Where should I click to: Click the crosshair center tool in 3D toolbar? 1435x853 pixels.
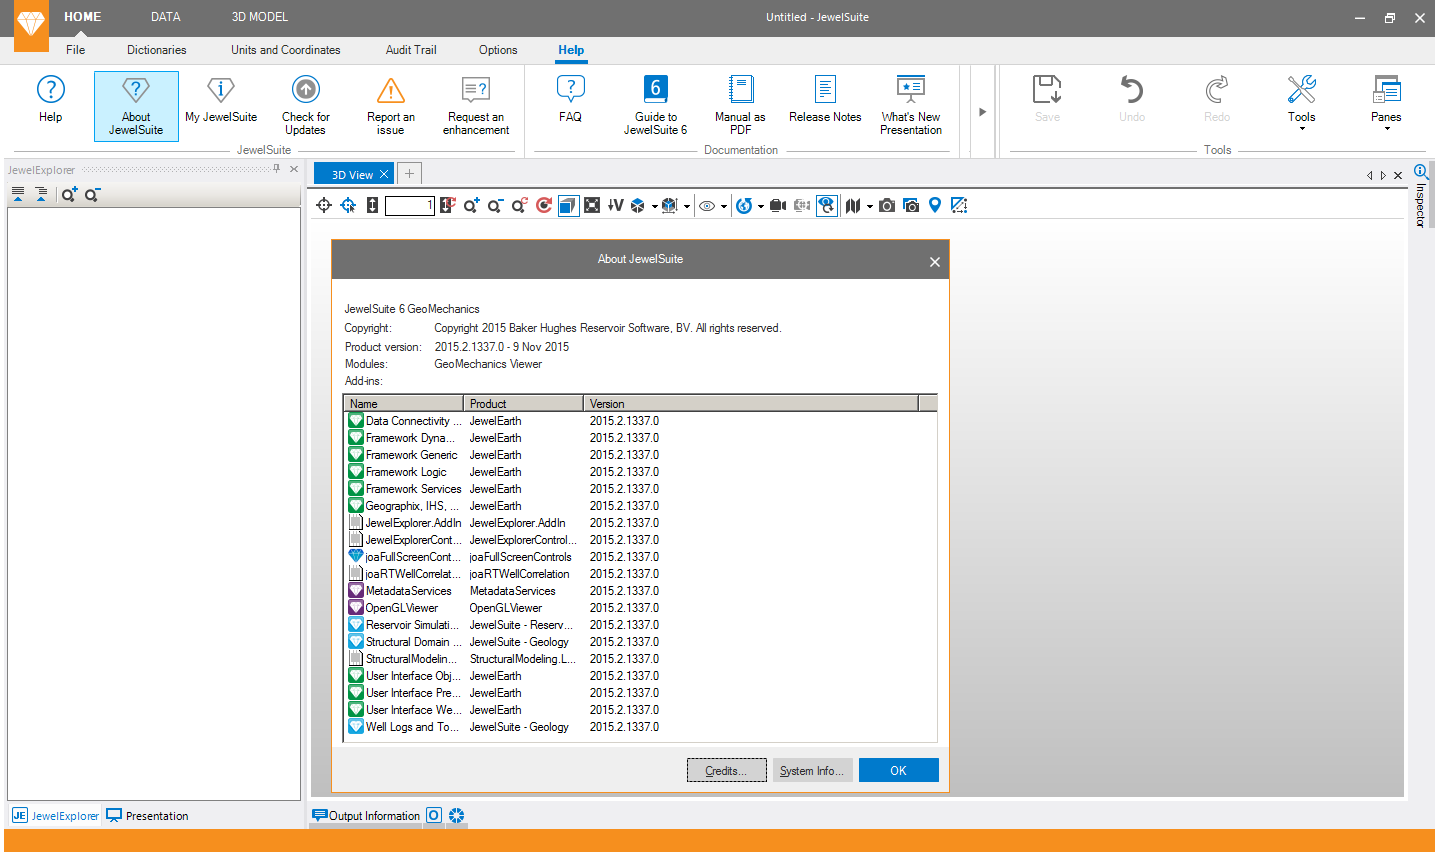[x=324, y=205]
